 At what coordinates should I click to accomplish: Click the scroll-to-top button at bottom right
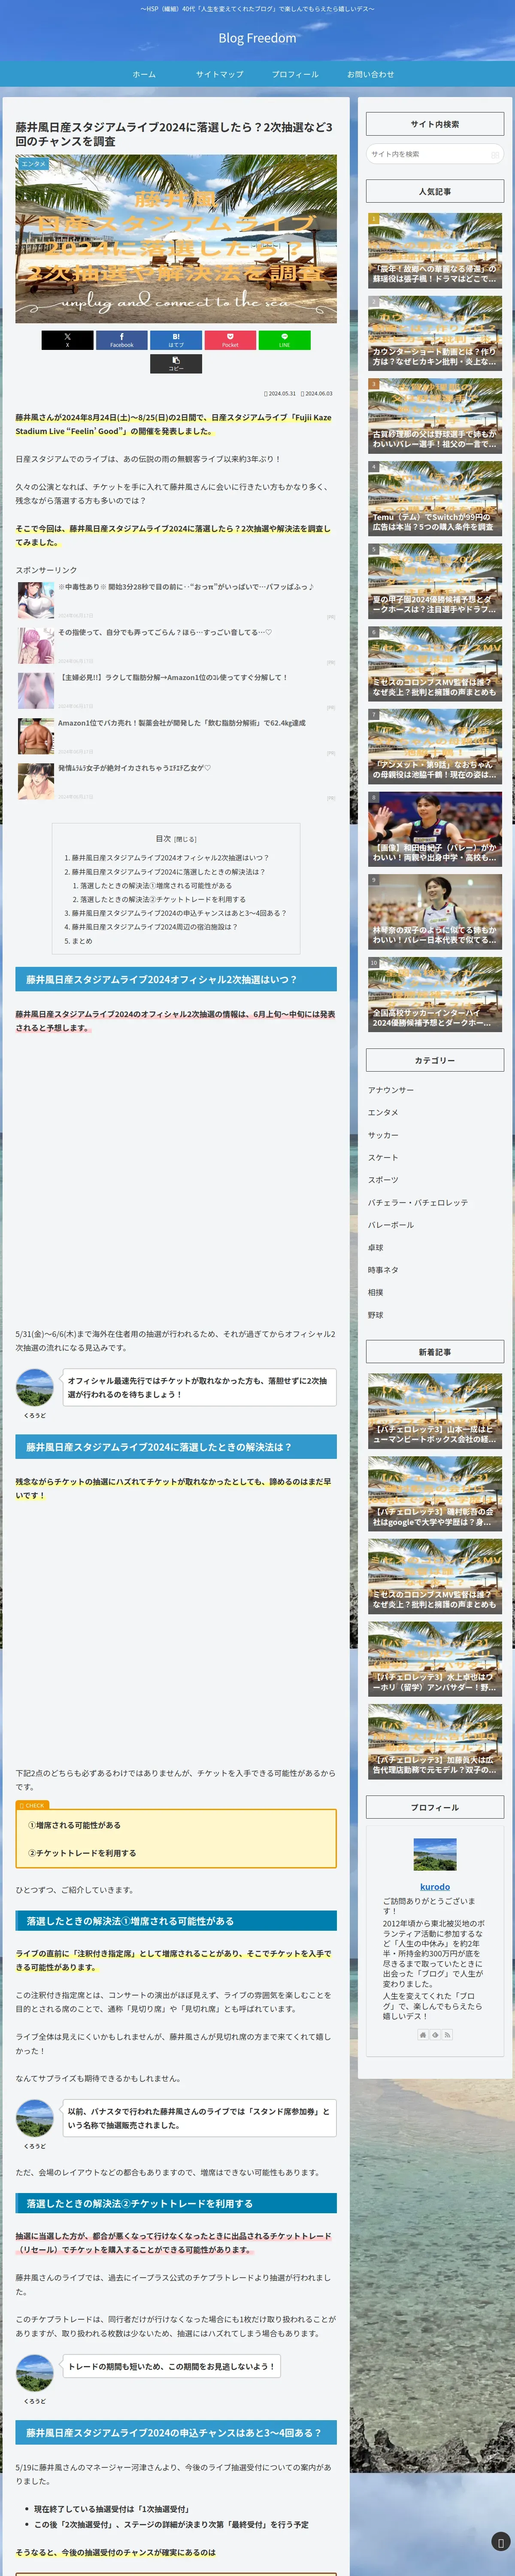(500, 2541)
